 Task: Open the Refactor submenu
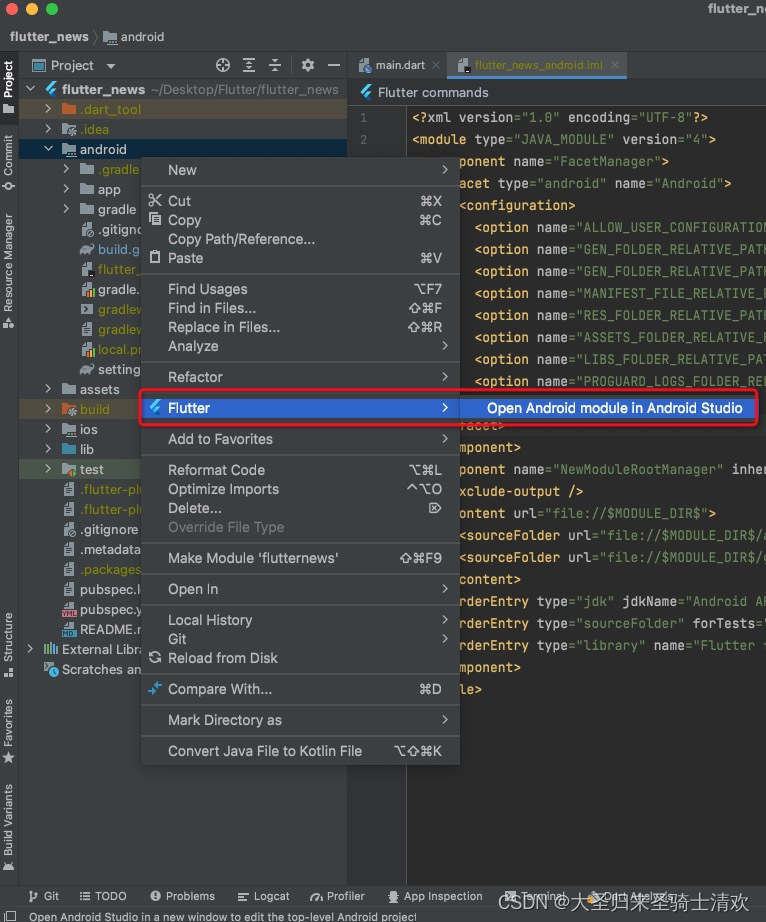pyautogui.click(x=300, y=377)
